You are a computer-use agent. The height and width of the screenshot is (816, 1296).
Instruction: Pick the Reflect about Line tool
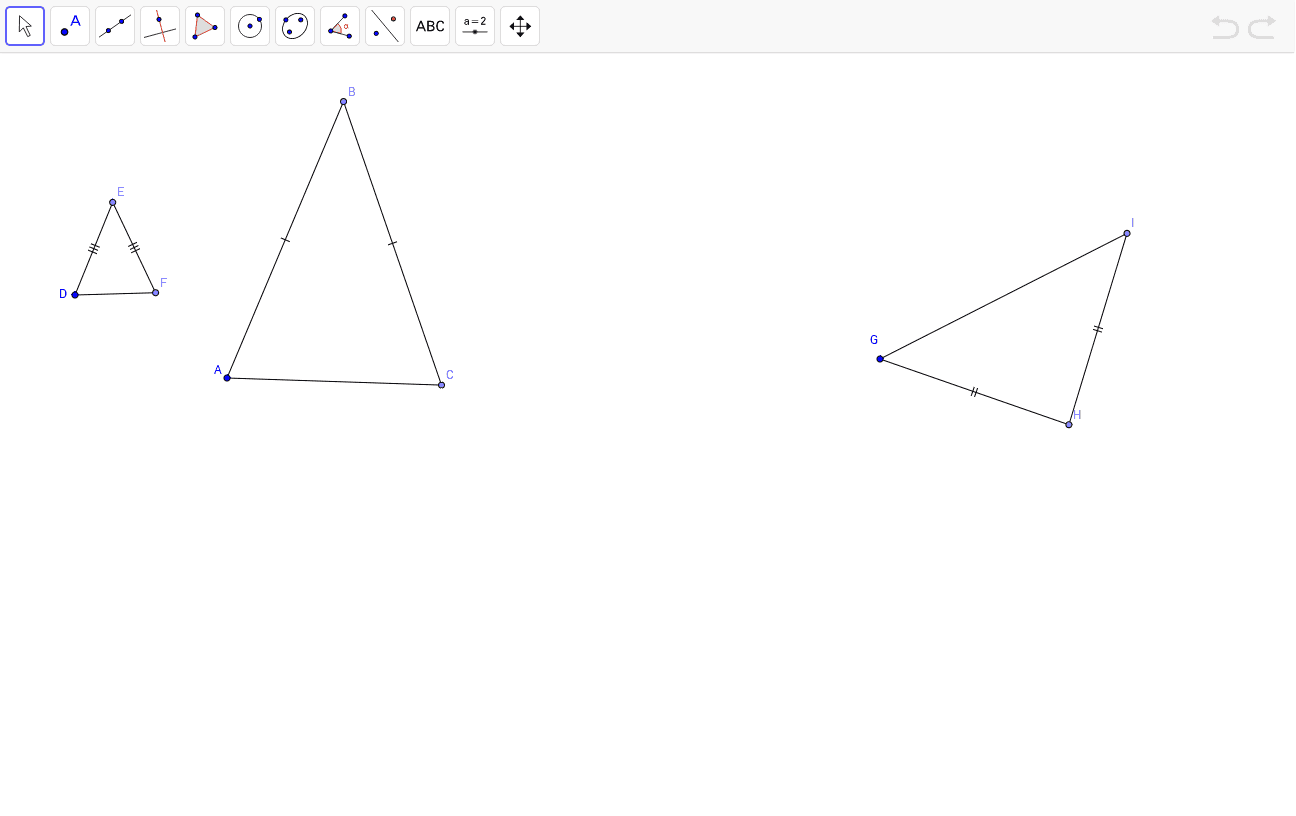385,26
